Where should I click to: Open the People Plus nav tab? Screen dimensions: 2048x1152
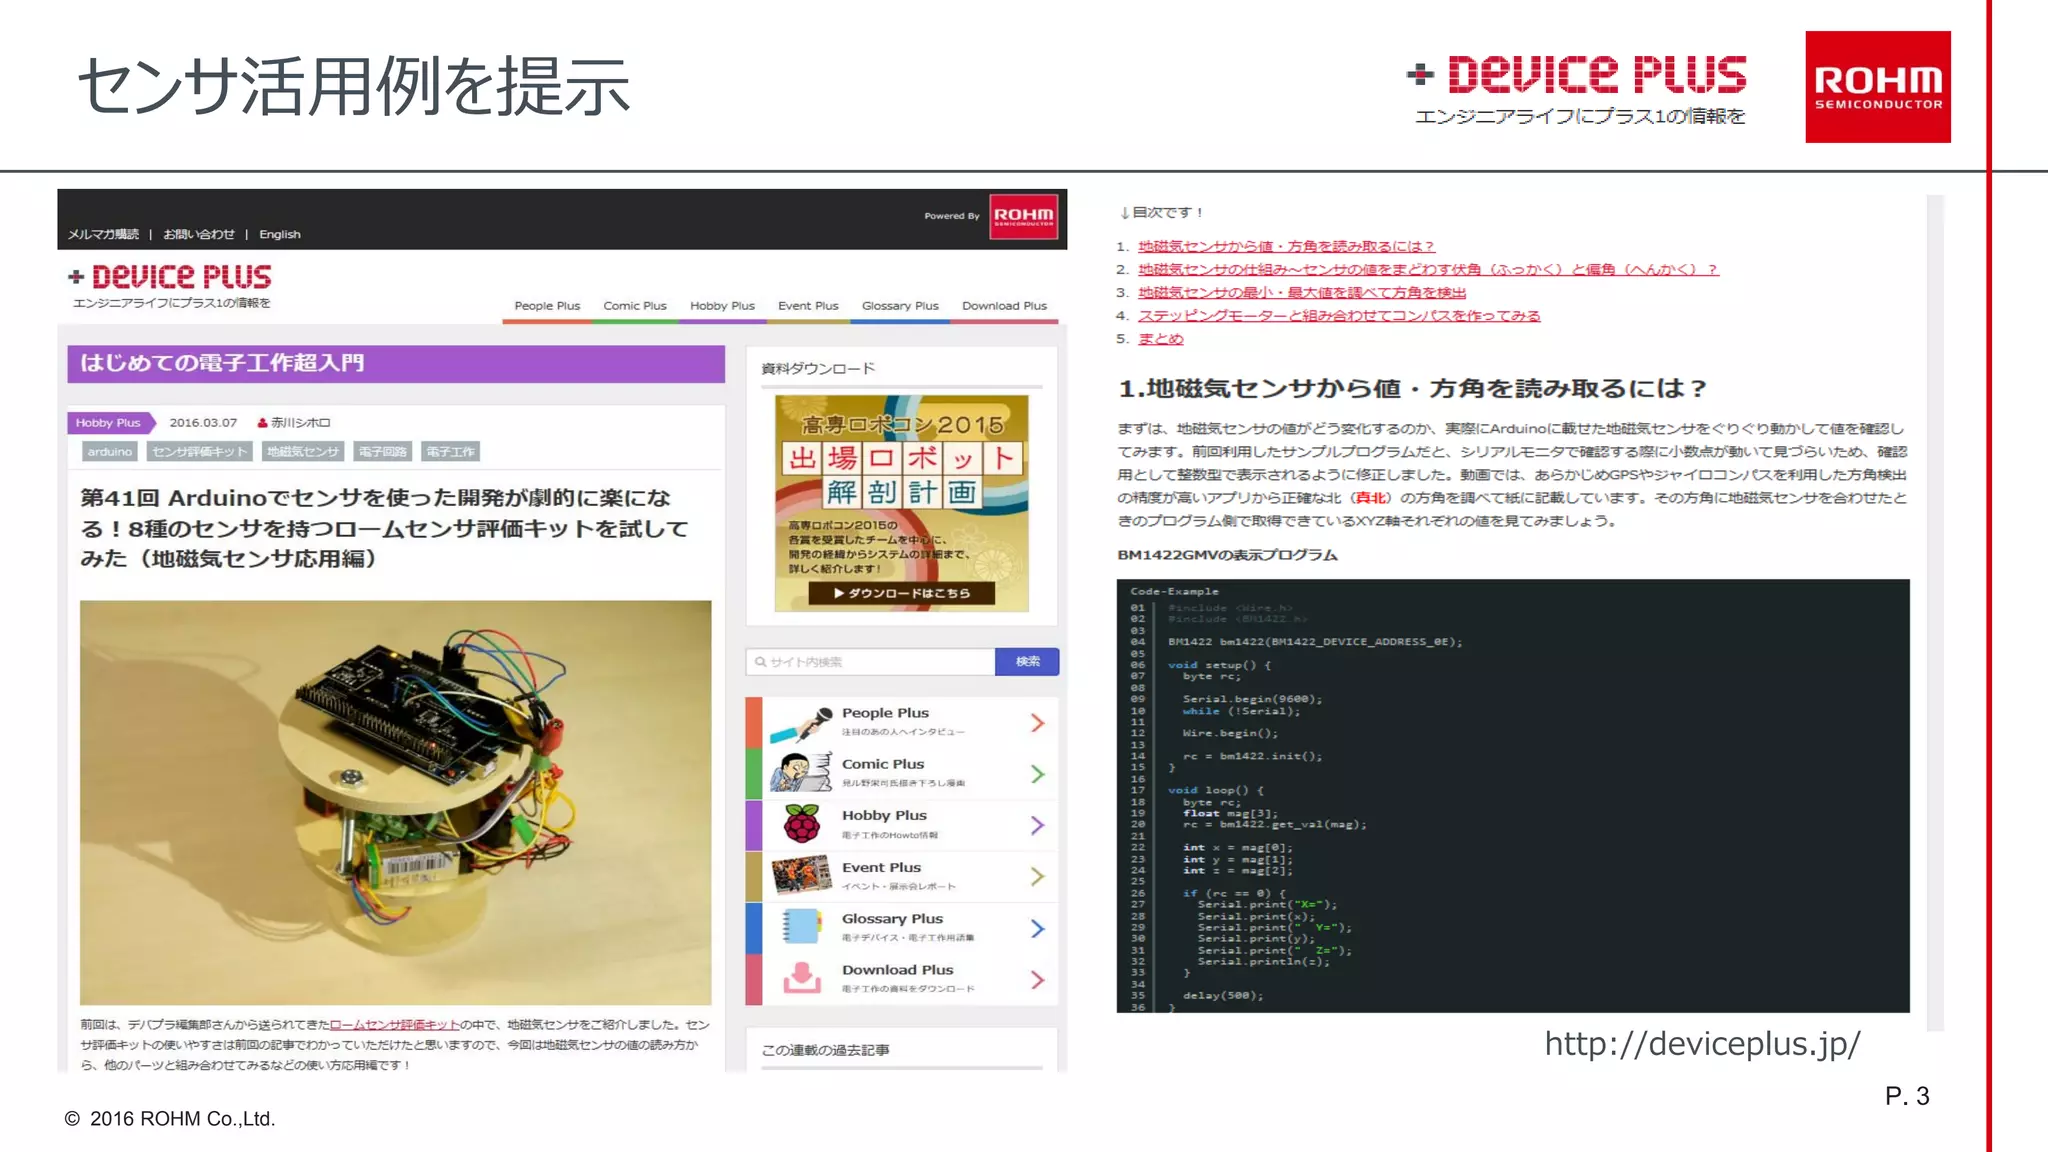(x=547, y=306)
